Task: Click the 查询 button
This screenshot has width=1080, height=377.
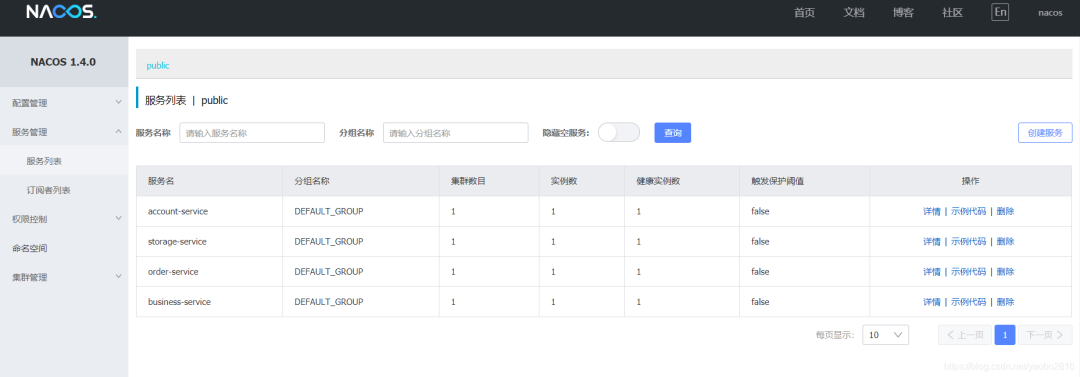Action: tap(672, 133)
